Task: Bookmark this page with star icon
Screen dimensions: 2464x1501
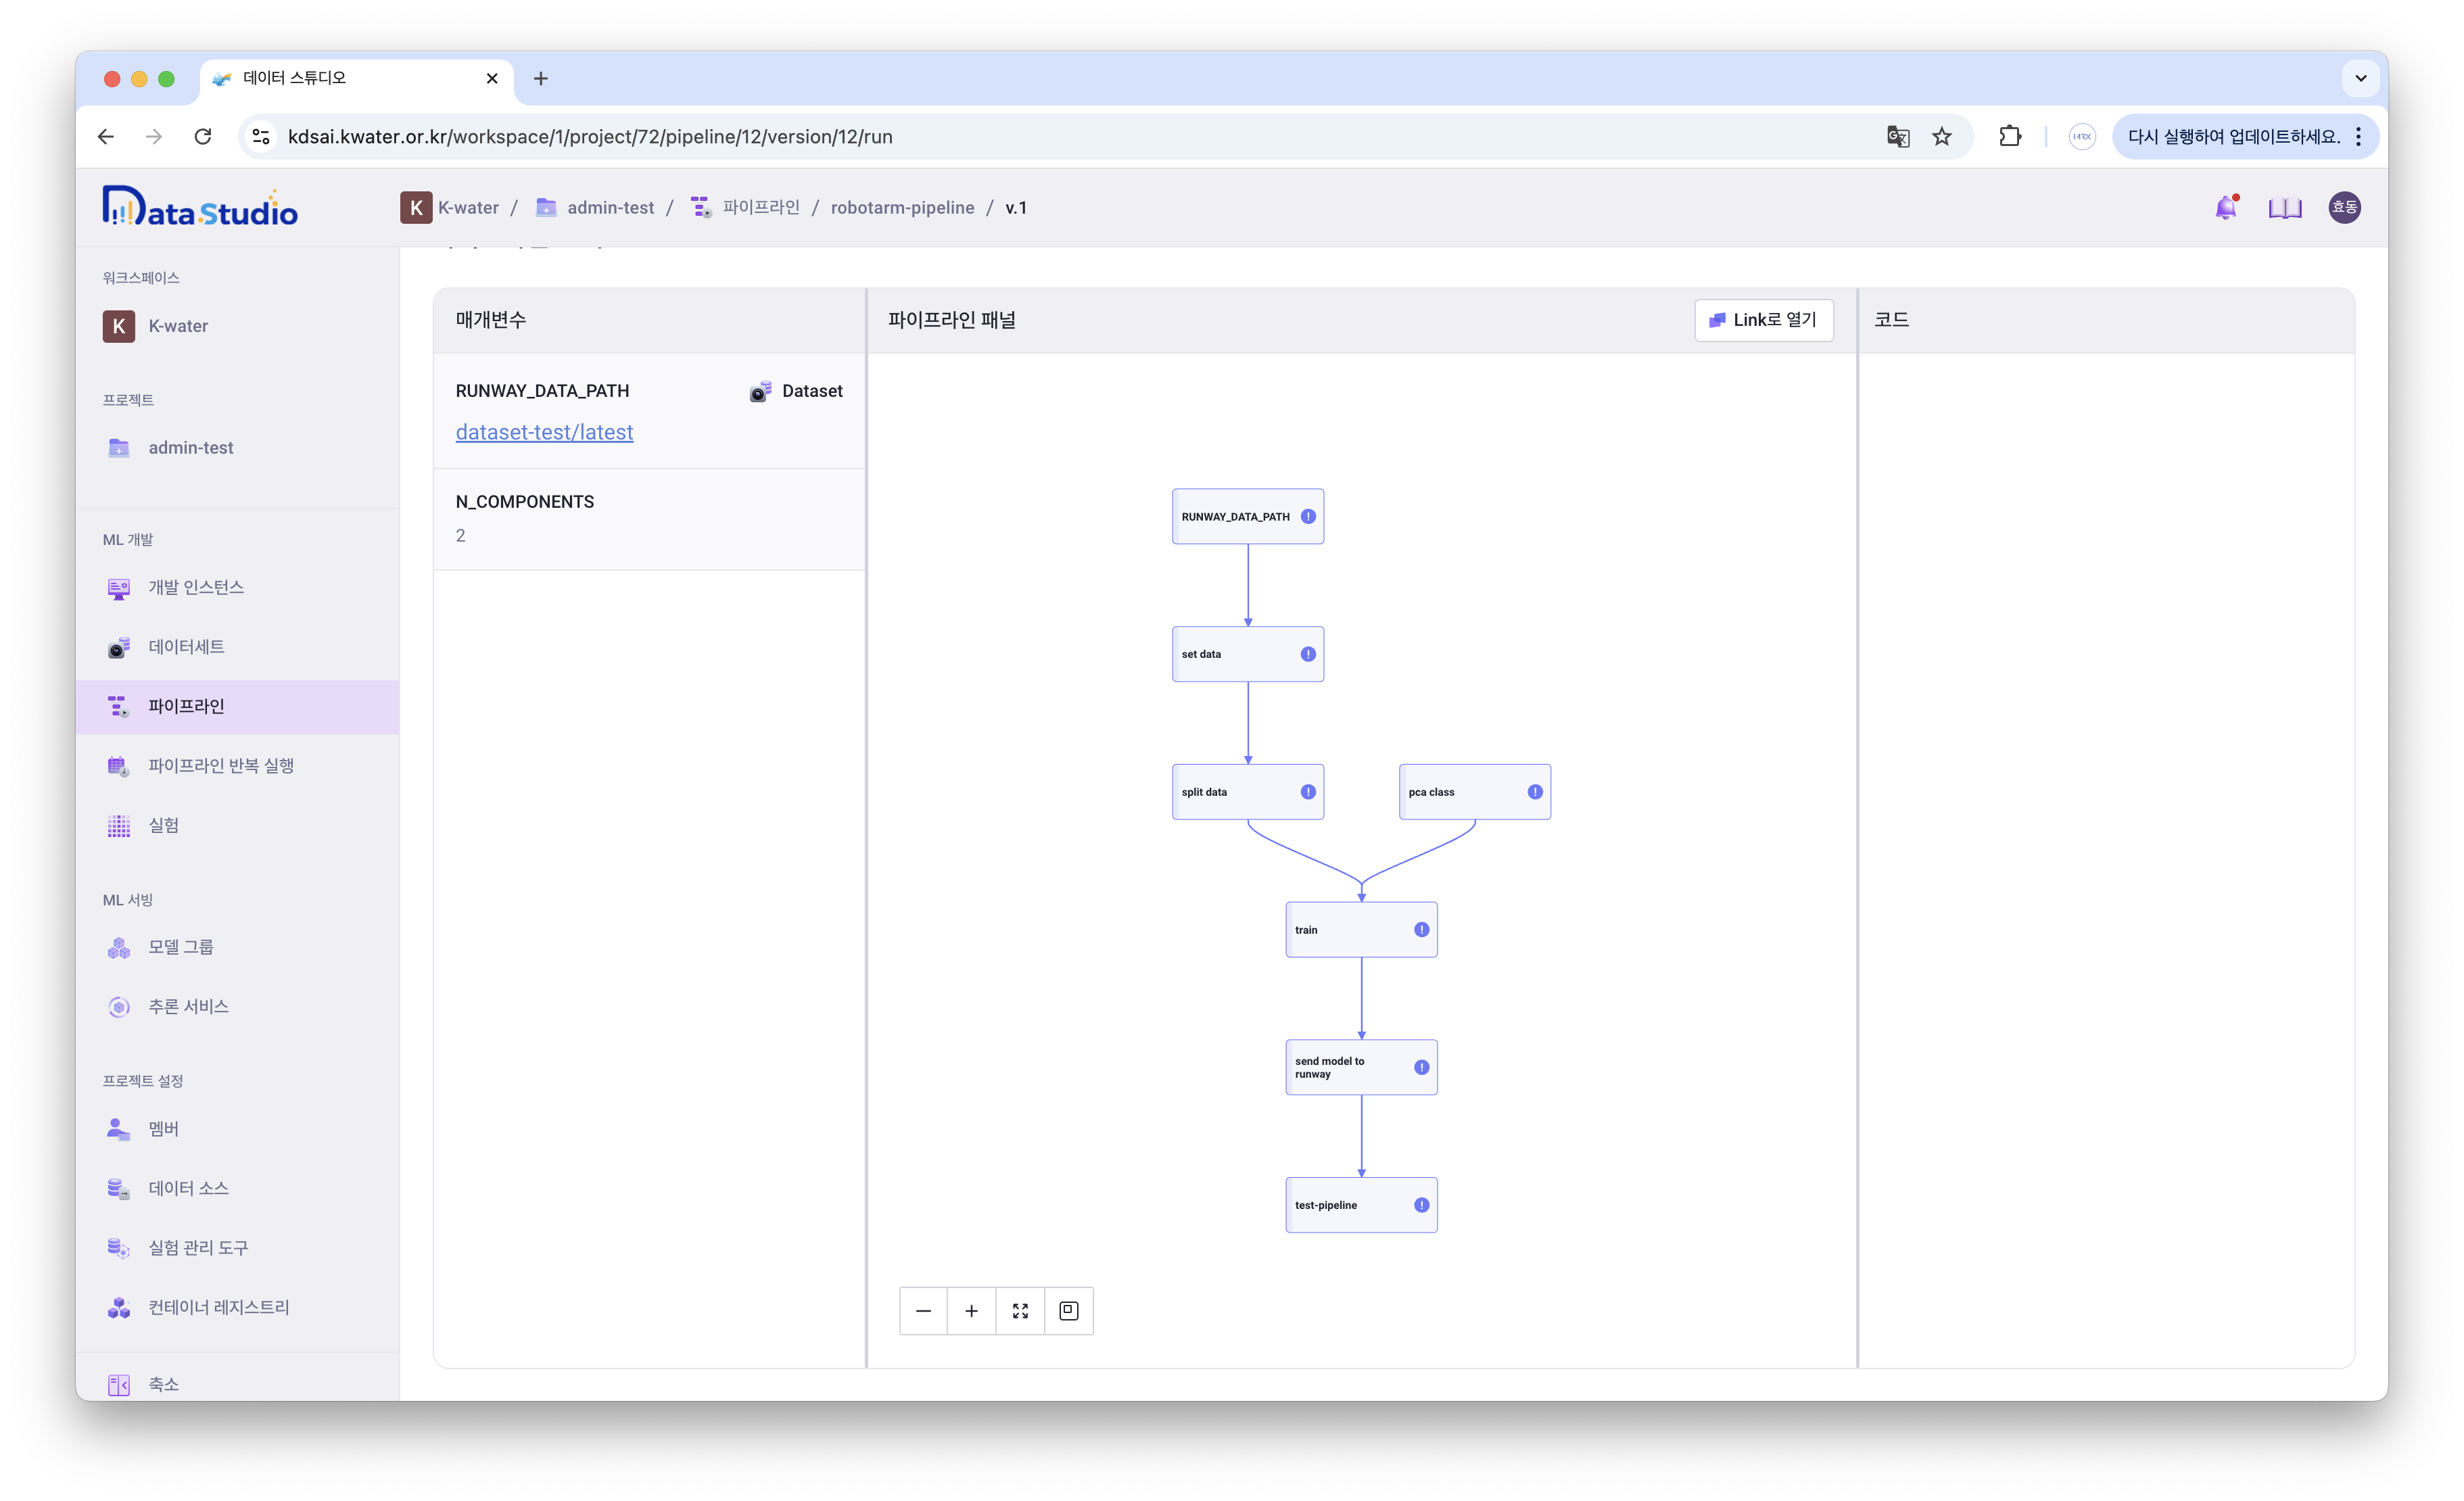Action: pyautogui.click(x=1941, y=137)
